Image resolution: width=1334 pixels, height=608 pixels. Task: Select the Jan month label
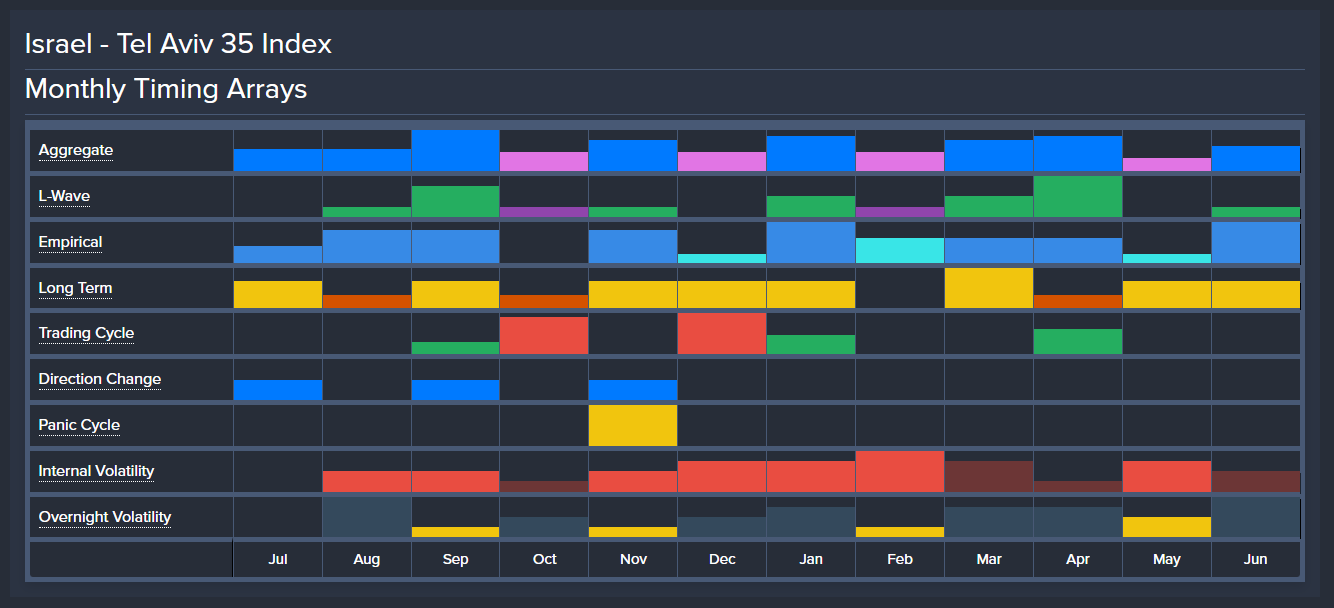coord(811,559)
